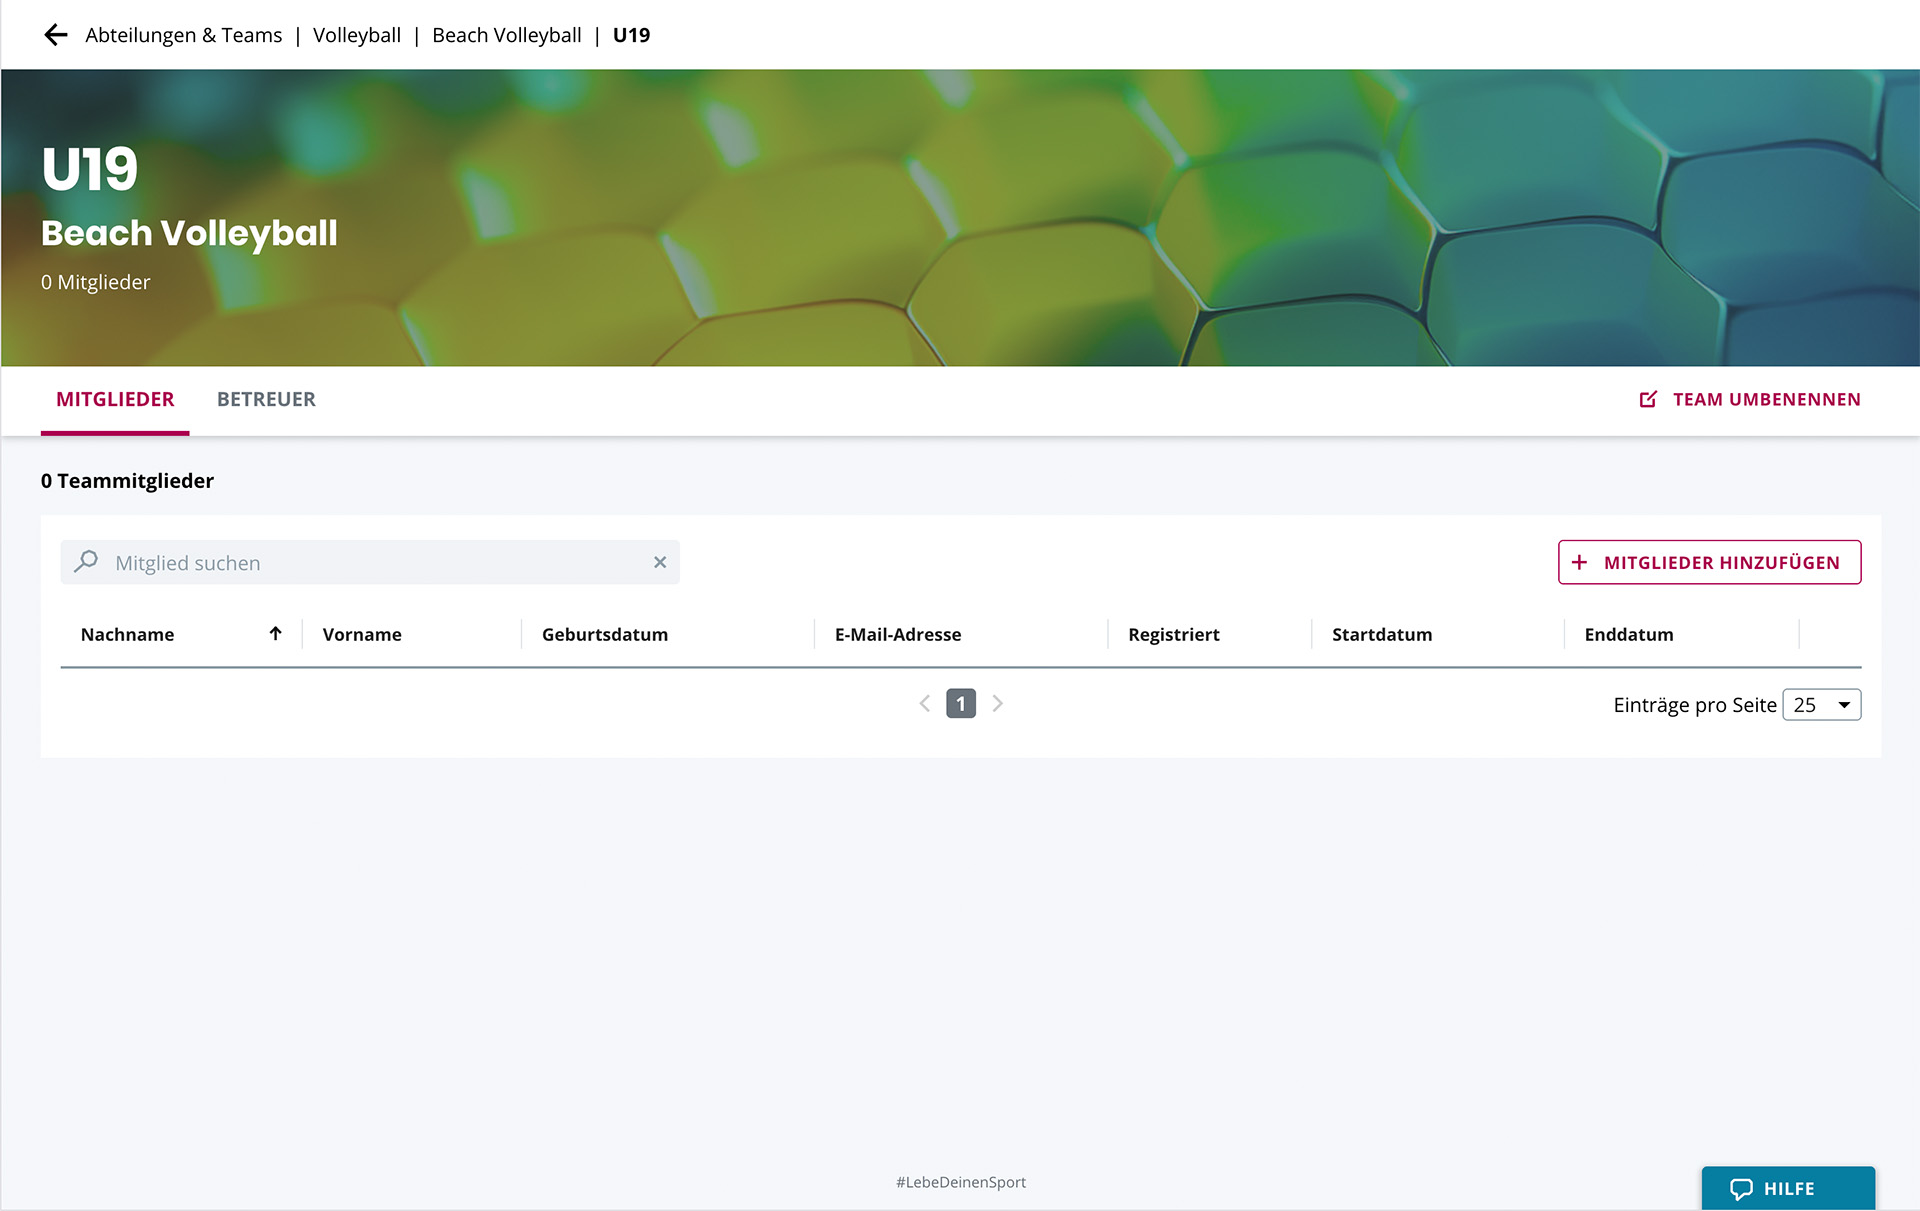Viewport: 1920px width, 1211px height.
Task: Click Mitglieder hinzufügen button
Action: [x=1709, y=562]
